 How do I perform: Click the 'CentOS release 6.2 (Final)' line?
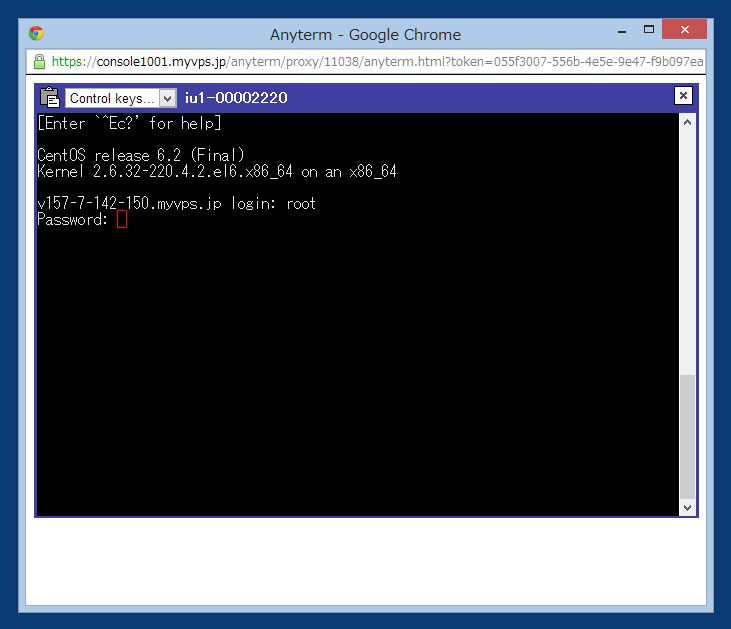point(140,155)
